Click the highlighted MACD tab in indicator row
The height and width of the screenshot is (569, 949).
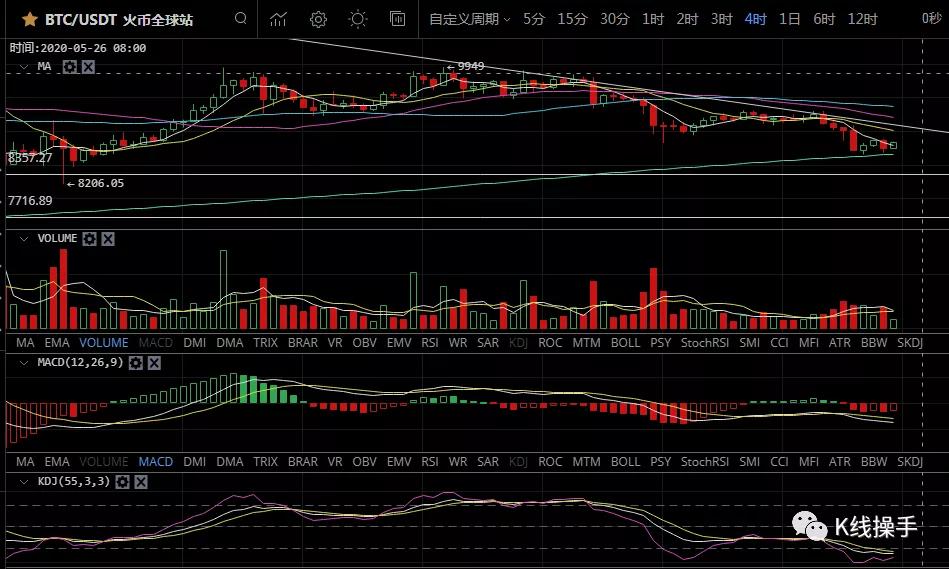(x=156, y=462)
